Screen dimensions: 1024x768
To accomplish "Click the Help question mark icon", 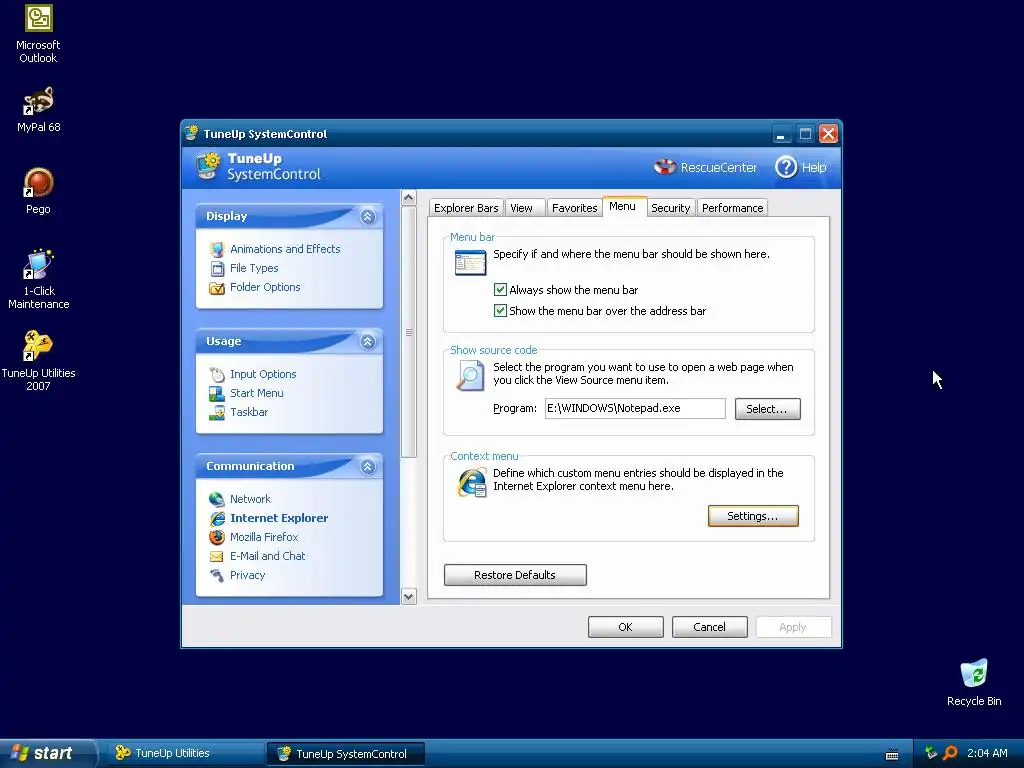I will pos(786,167).
